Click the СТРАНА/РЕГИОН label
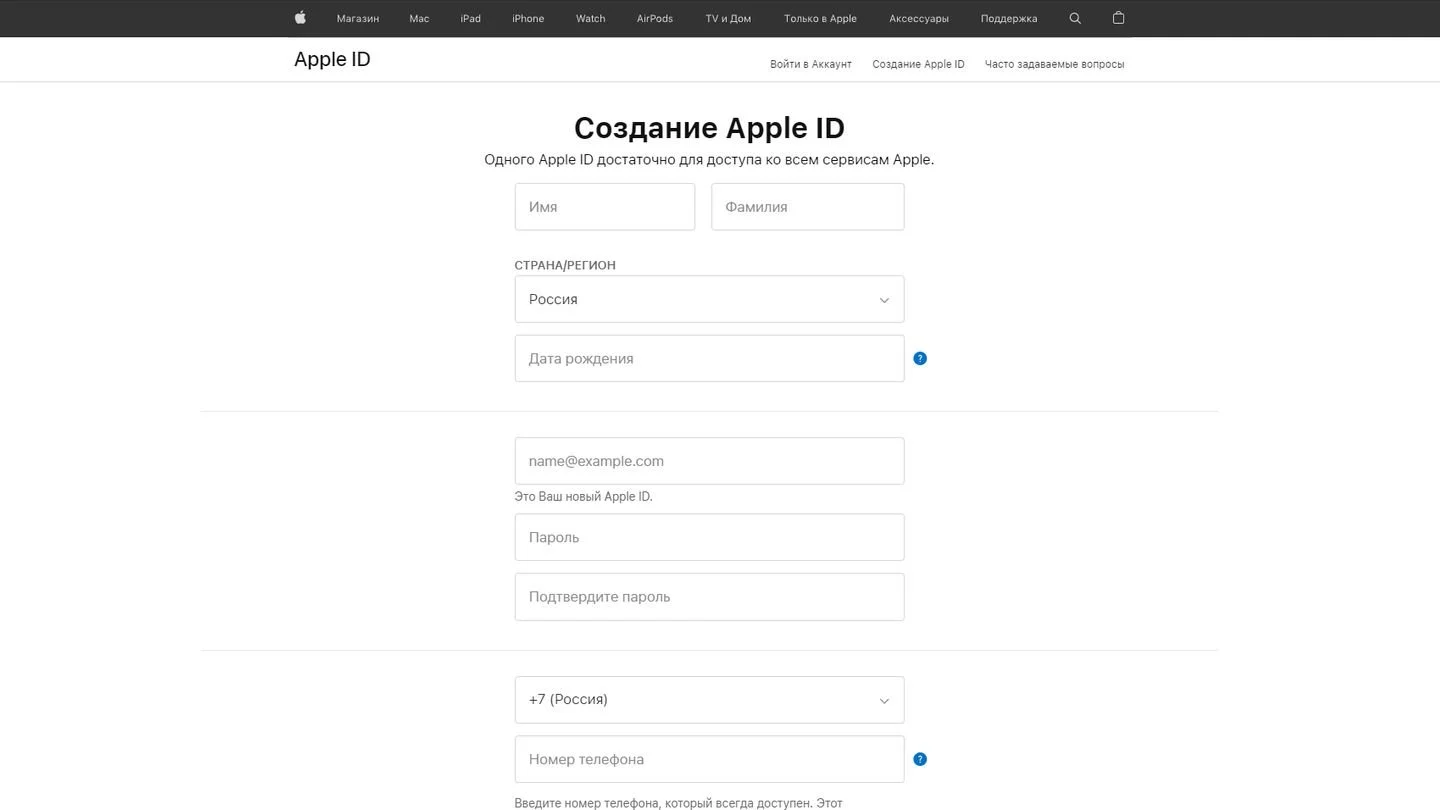The image size is (1440, 810). [565, 265]
